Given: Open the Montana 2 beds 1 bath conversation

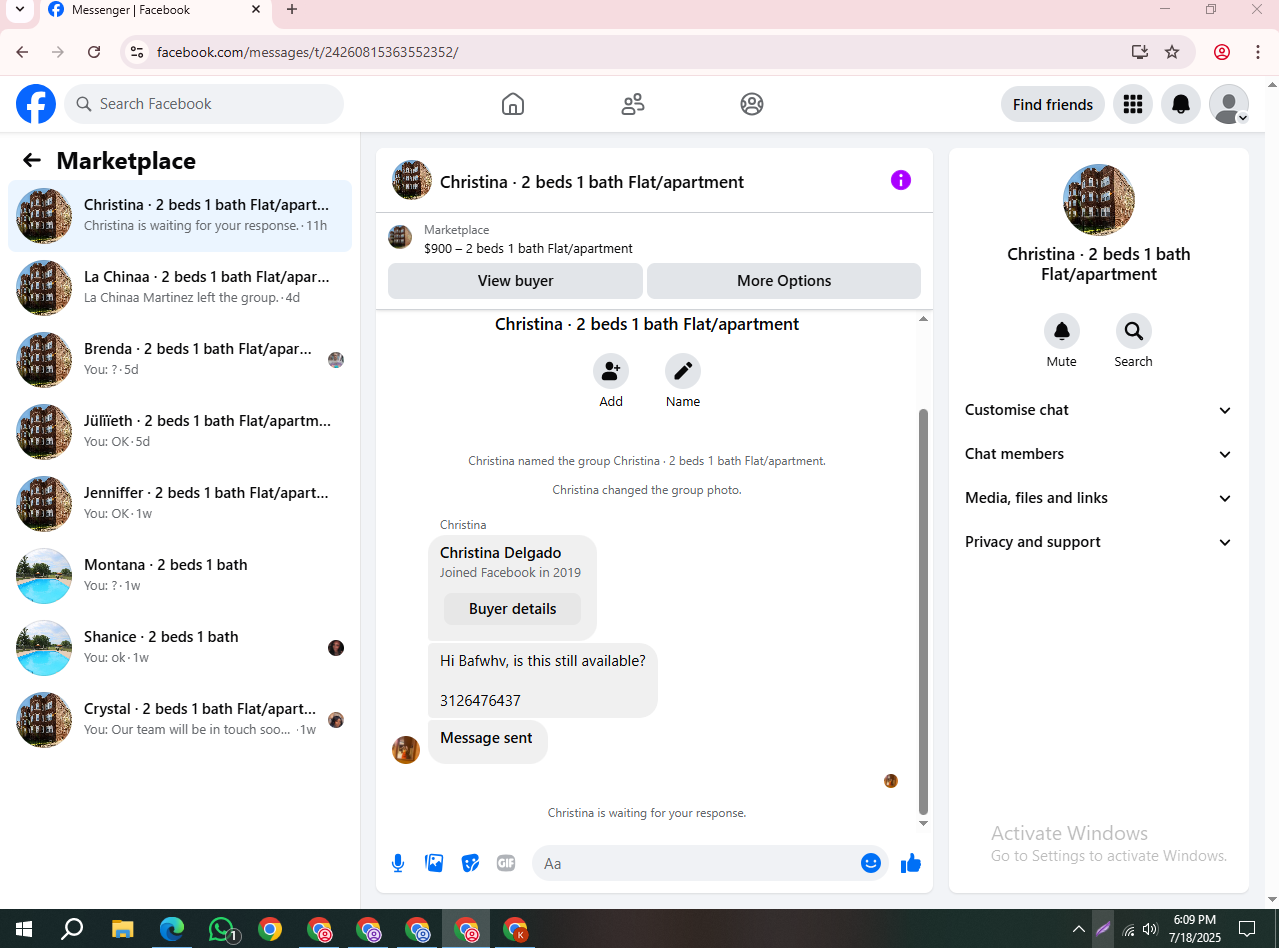Looking at the screenshot, I should [180, 575].
